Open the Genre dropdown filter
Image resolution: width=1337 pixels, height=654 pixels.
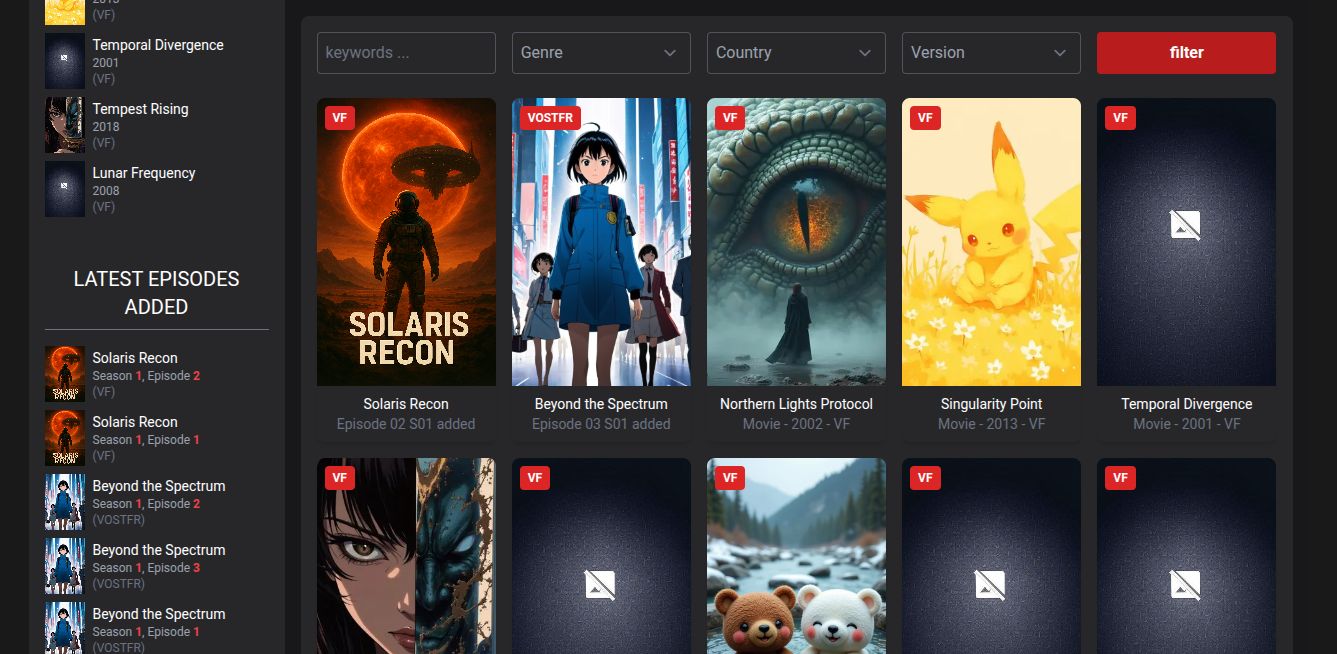pos(601,53)
